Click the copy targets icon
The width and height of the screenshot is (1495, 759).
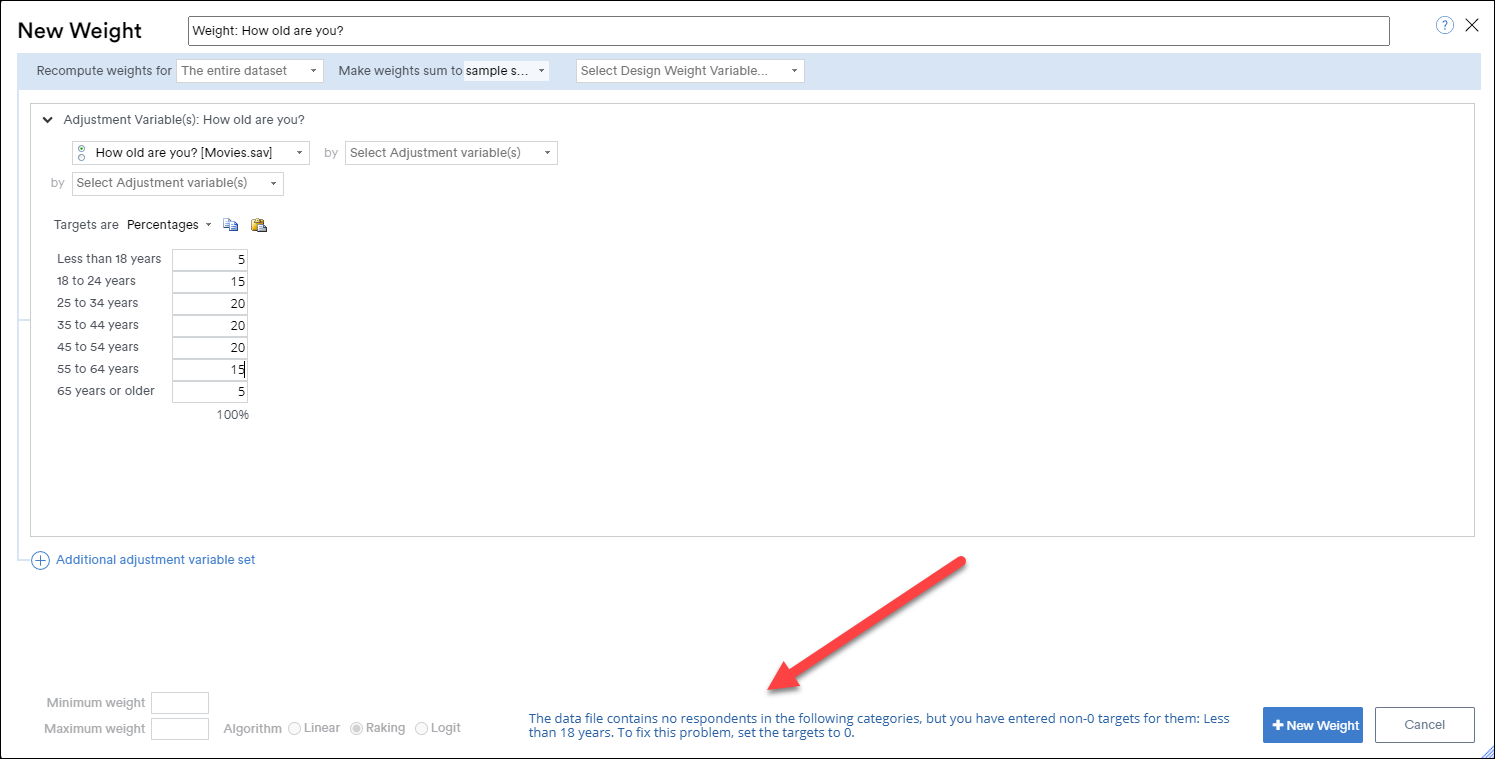point(231,225)
